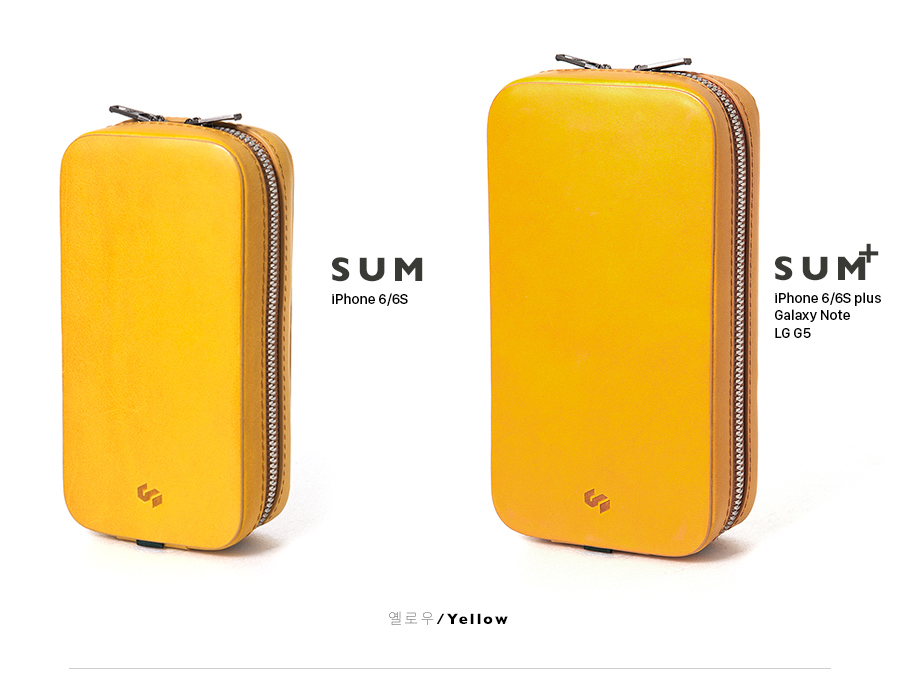The image size is (900, 700).
Task: Click the zipper pulls atop small case
Action: click(175, 114)
